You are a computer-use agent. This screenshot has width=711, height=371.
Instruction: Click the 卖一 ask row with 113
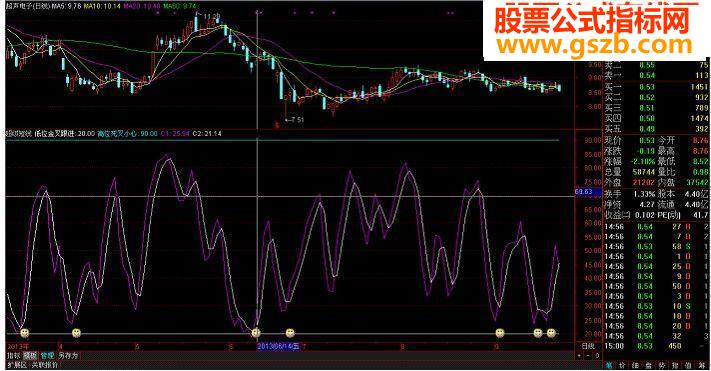pos(656,75)
